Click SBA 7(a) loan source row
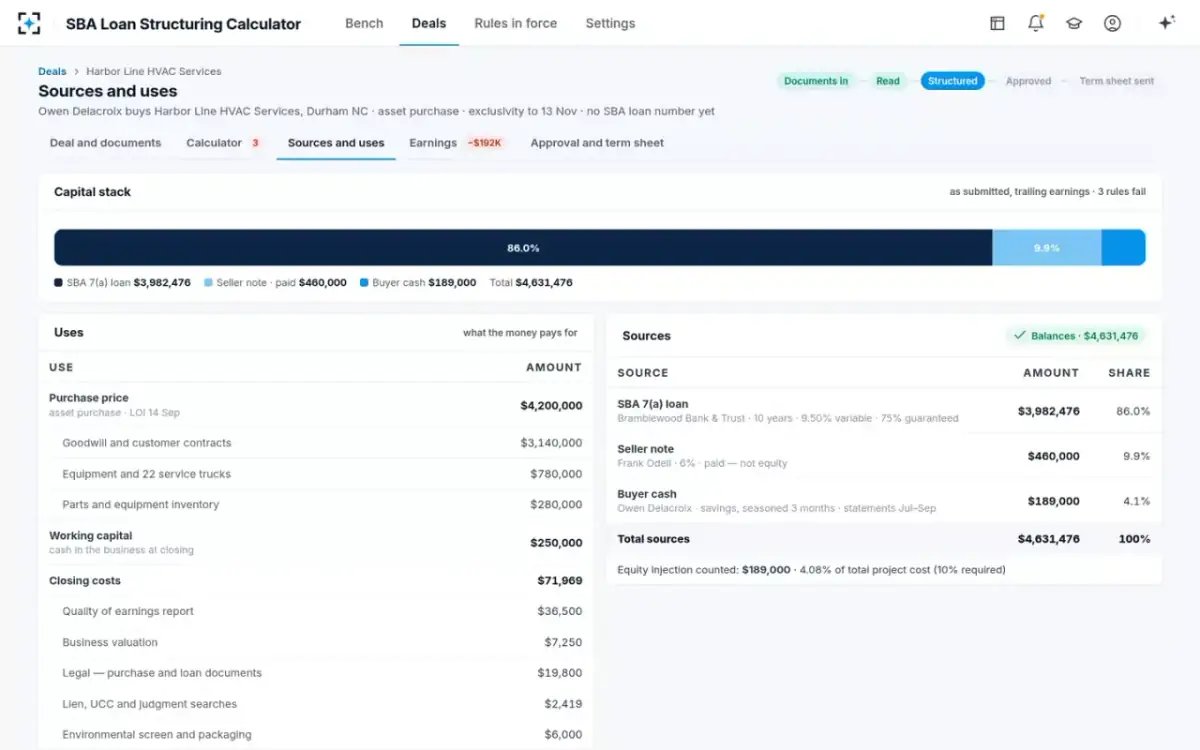1200x750 pixels. [x=884, y=411]
